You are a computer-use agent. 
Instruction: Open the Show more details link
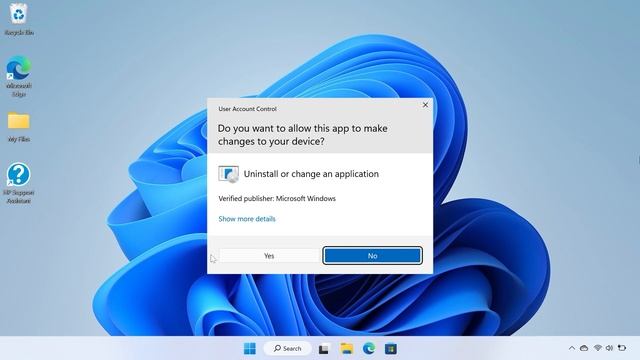pos(247,219)
